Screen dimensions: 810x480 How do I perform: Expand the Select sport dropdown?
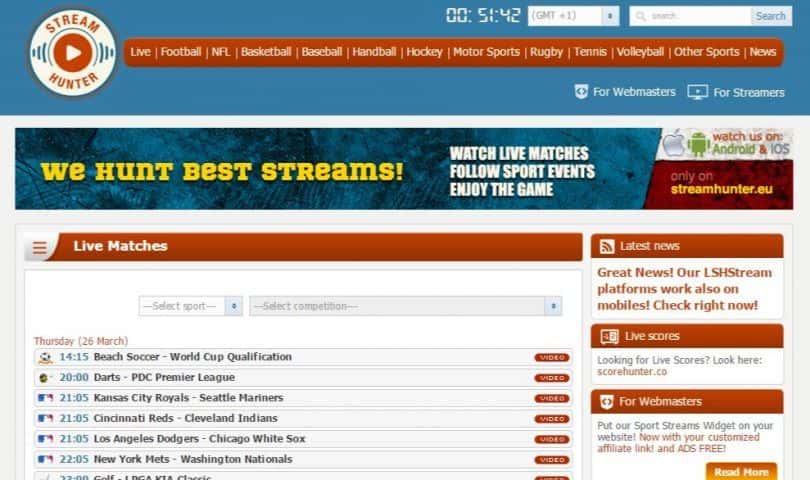[x=190, y=306]
